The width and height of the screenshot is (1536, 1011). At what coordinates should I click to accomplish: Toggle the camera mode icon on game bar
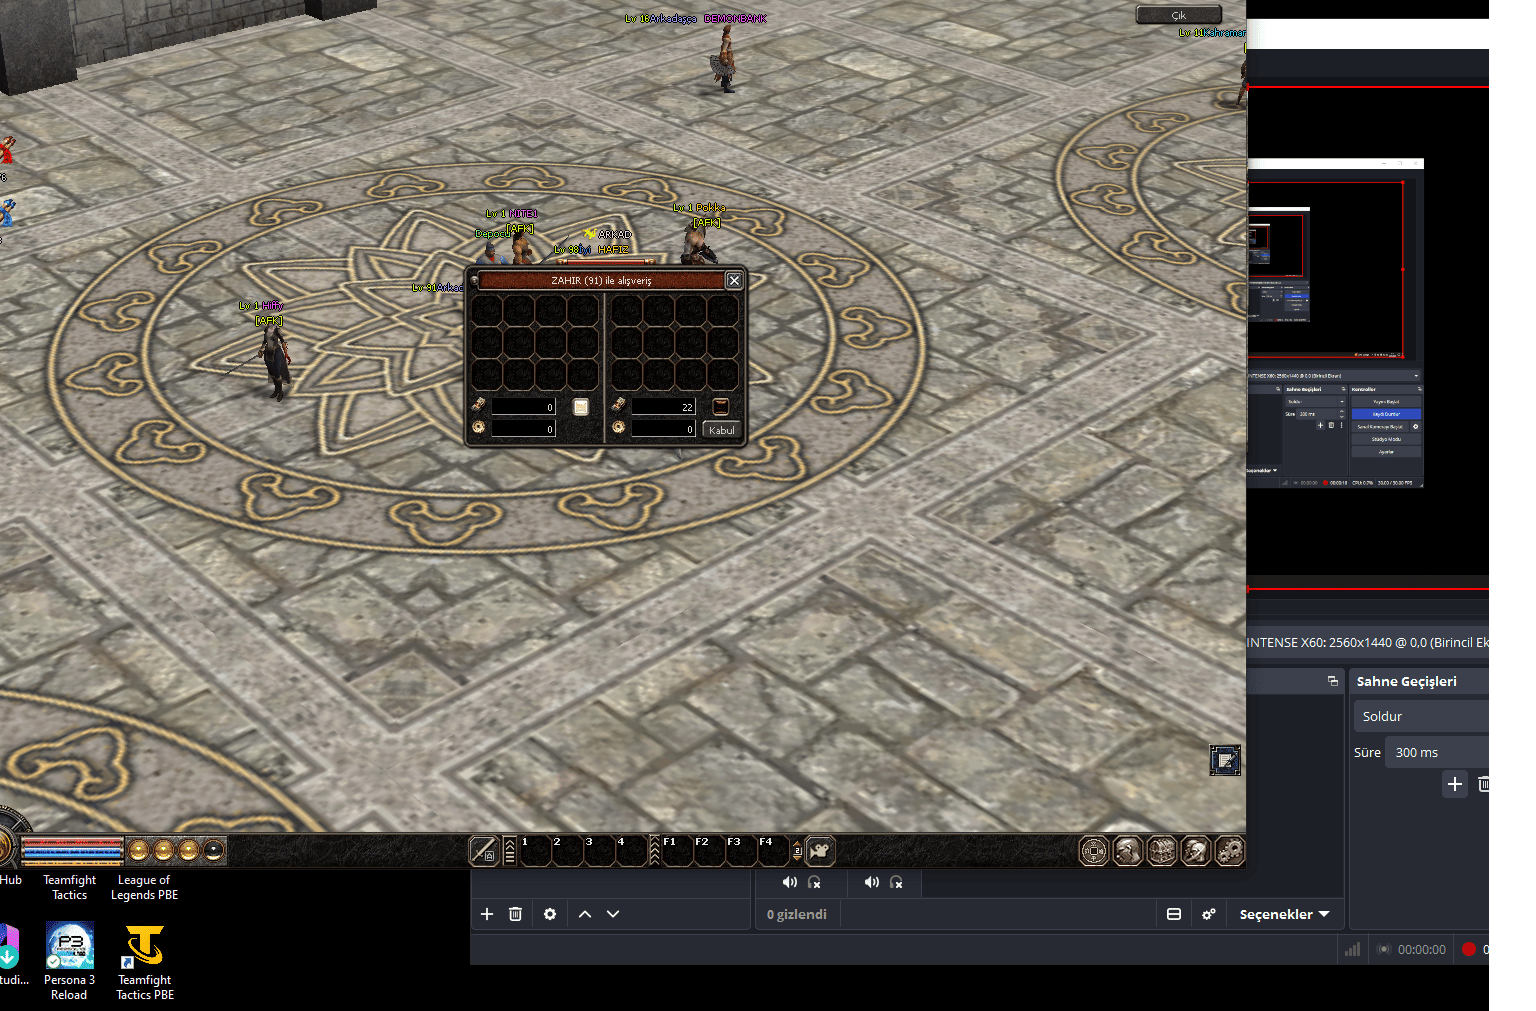[x=820, y=851]
